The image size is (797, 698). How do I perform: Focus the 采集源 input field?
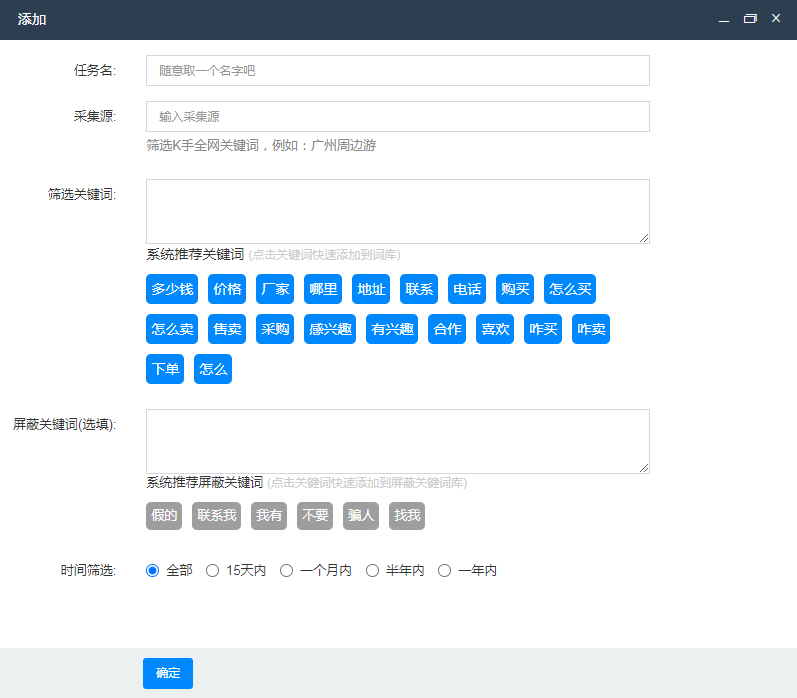pyautogui.click(x=397, y=116)
